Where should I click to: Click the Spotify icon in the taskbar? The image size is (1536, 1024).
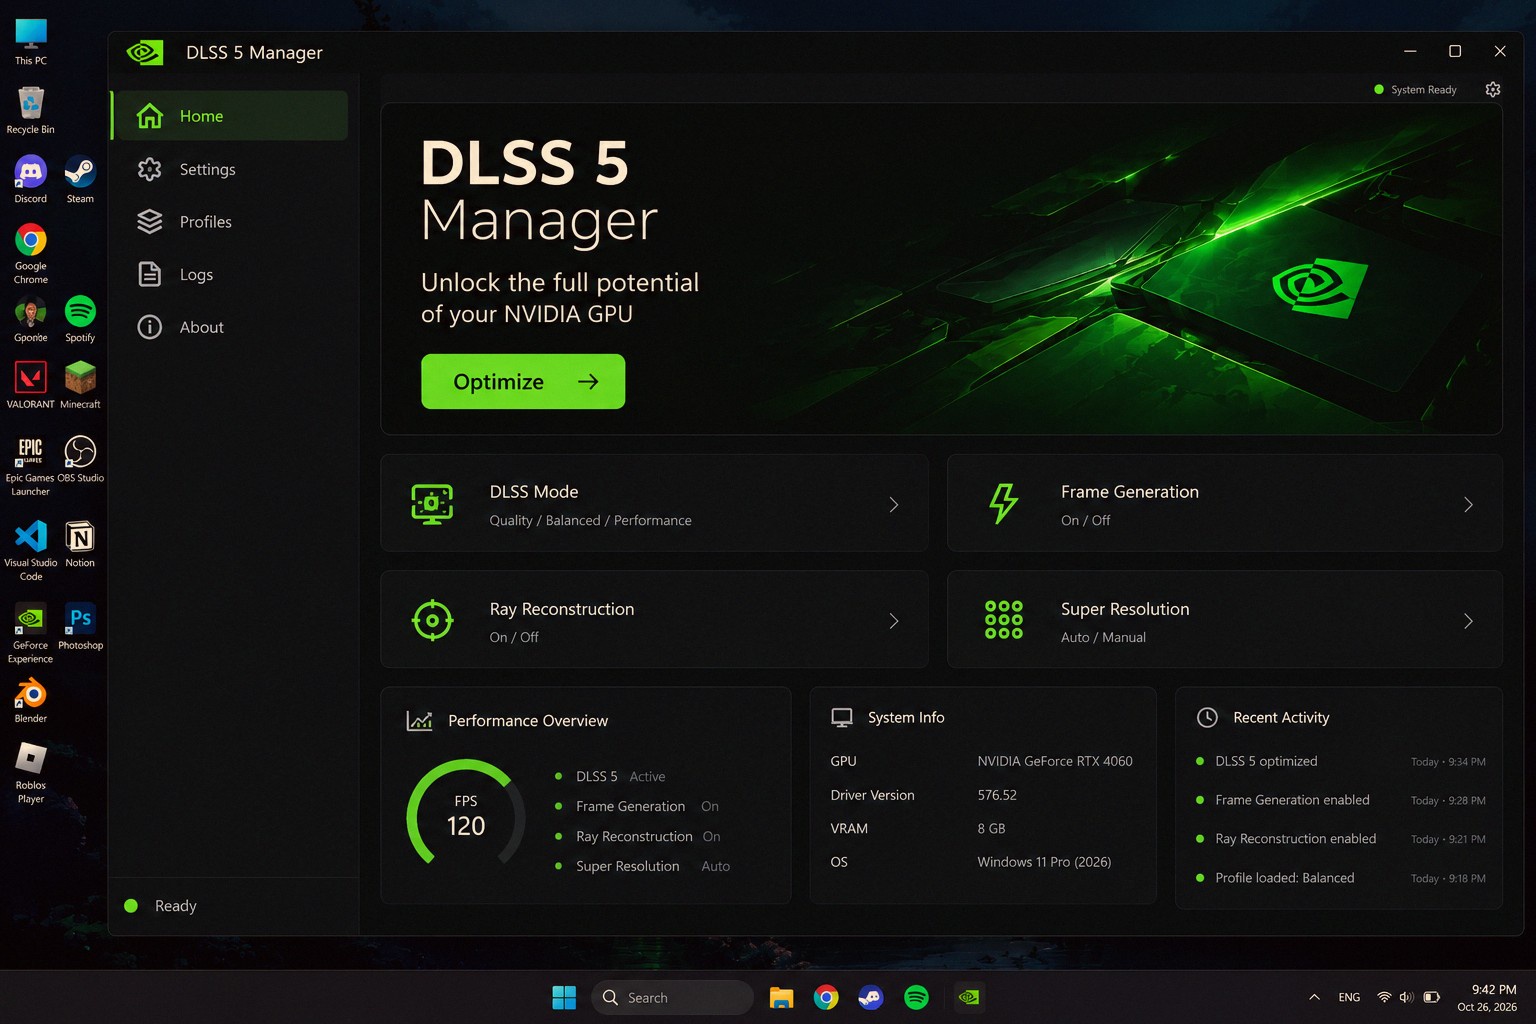[x=916, y=997]
